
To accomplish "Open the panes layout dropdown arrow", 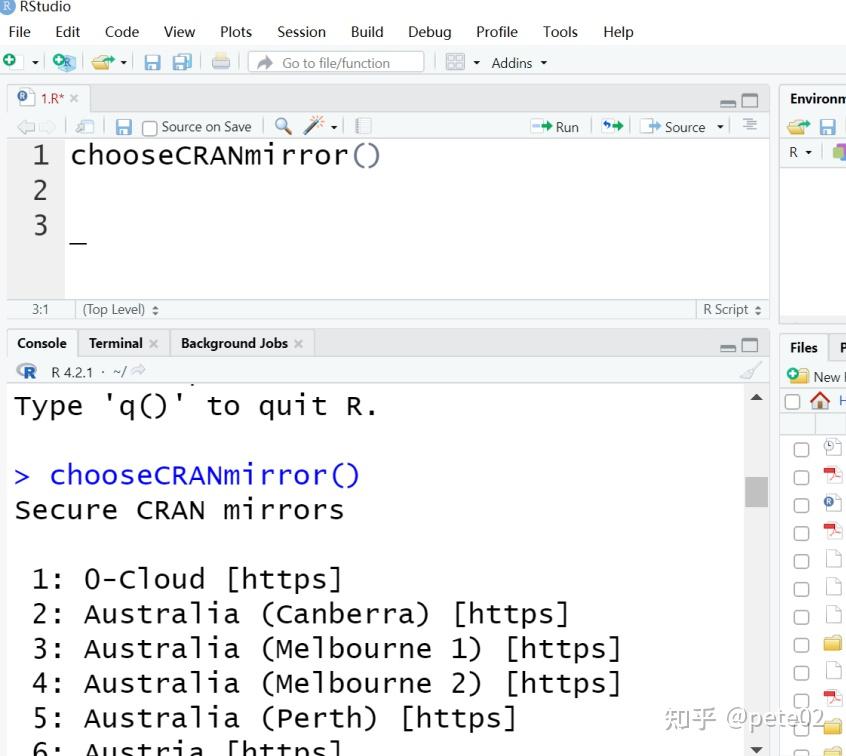I will 476,63.
